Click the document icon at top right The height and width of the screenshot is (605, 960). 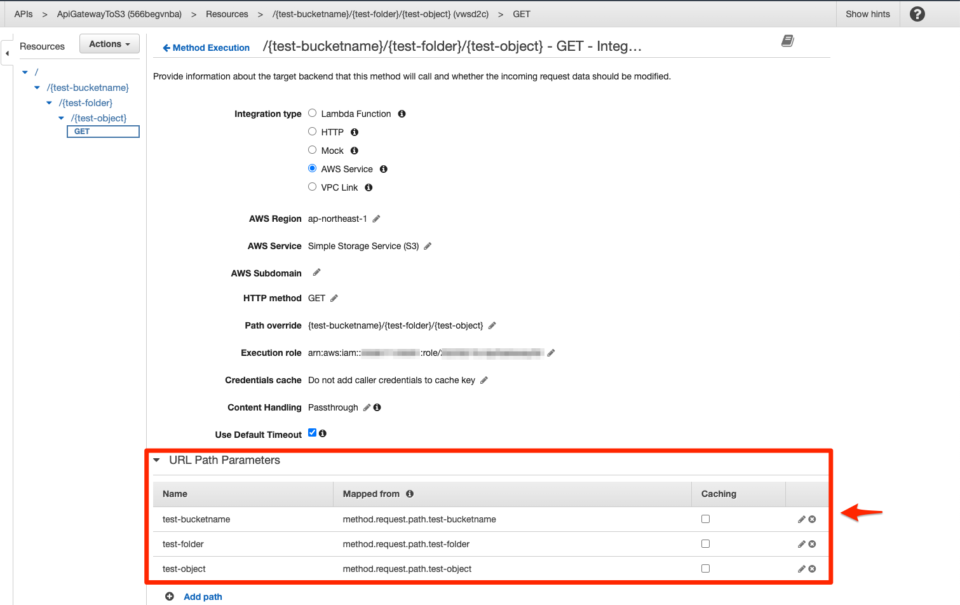(788, 38)
